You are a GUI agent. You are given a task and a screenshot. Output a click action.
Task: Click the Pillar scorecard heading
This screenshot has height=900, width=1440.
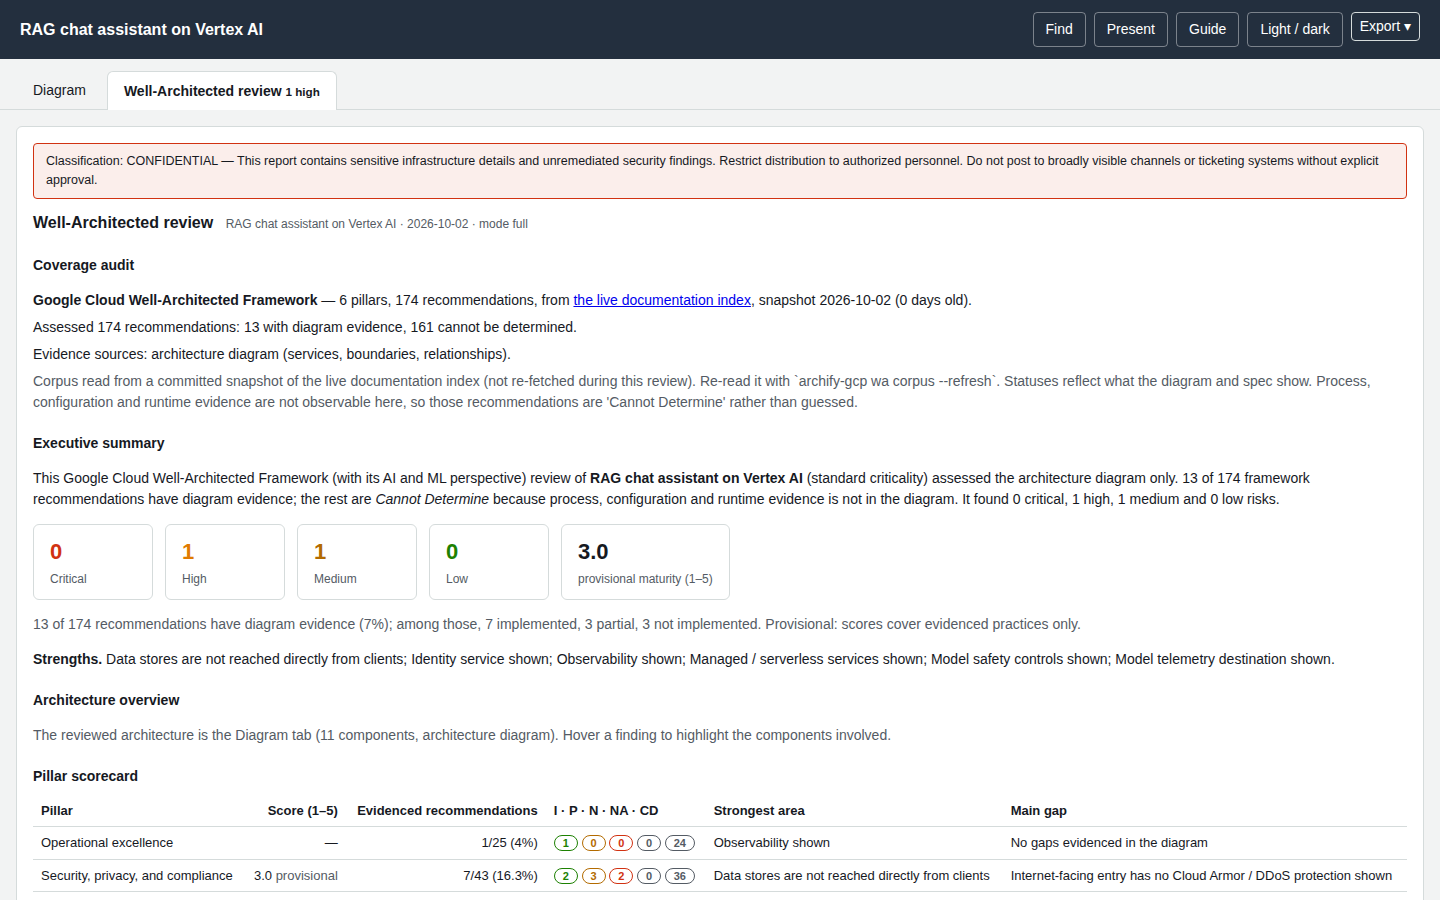click(x=85, y=776)
